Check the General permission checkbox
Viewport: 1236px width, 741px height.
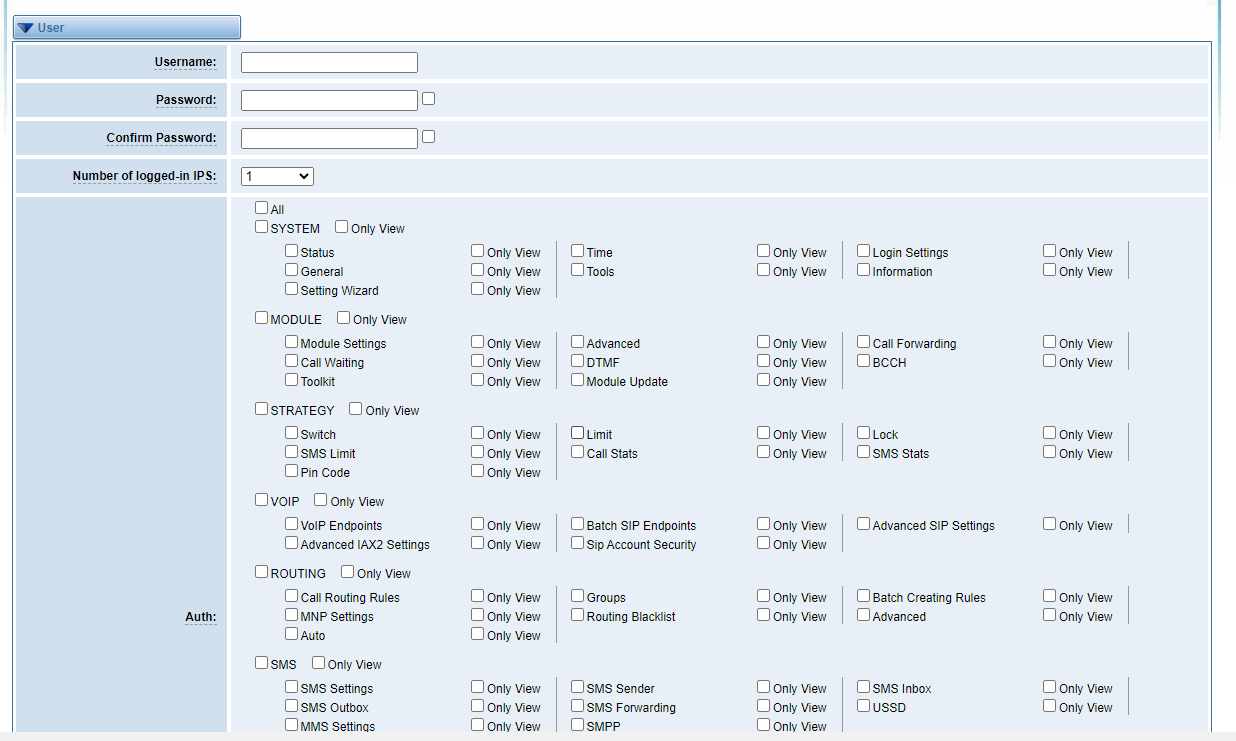tap(291, 270)
